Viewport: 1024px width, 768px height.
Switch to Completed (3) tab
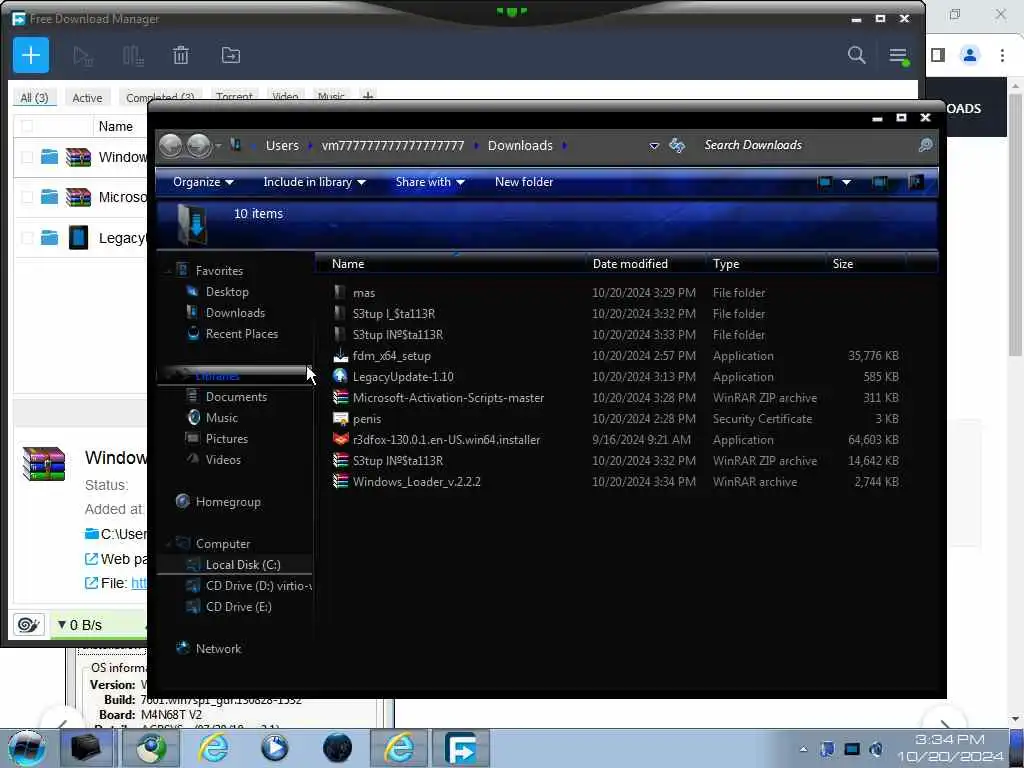pos(160,97)
